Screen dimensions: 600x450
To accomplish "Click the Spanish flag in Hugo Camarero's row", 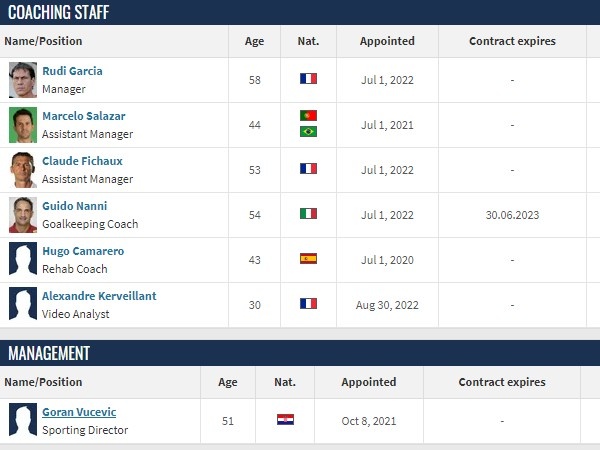I will click(308, 258).
